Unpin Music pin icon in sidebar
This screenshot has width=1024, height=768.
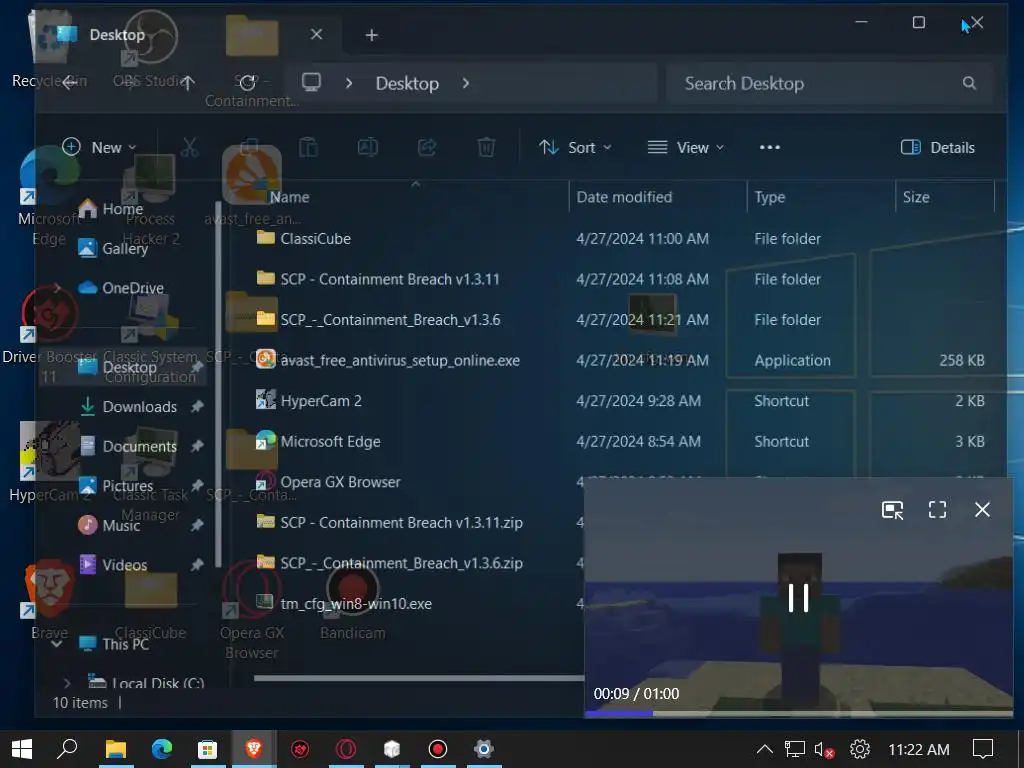197,525
